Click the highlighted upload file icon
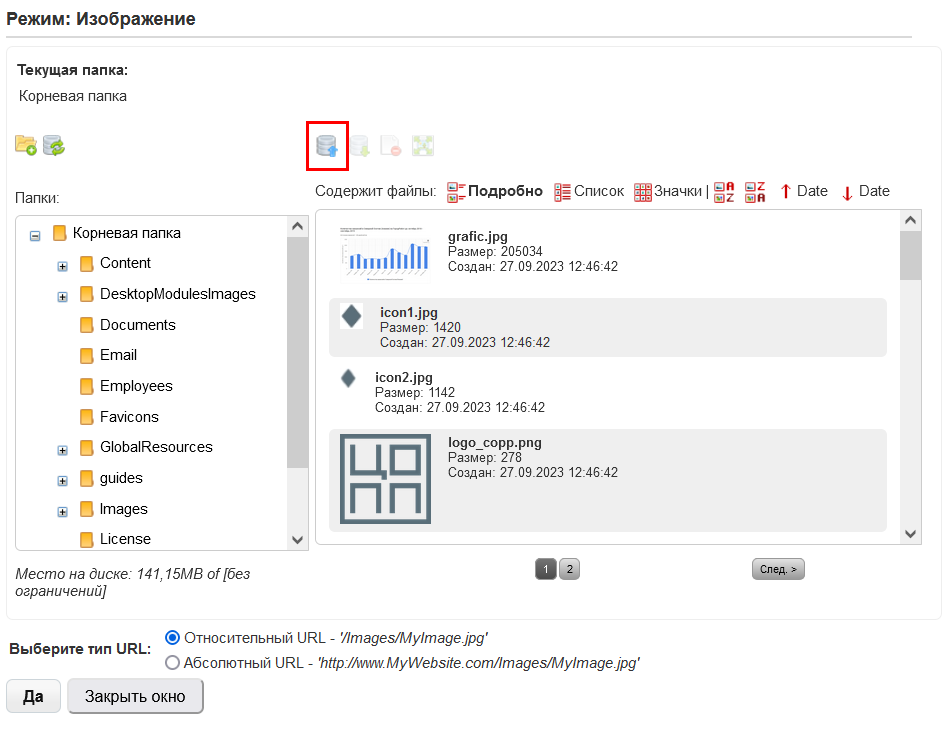Screen dimensions: 949x738 tap(327, 146)
